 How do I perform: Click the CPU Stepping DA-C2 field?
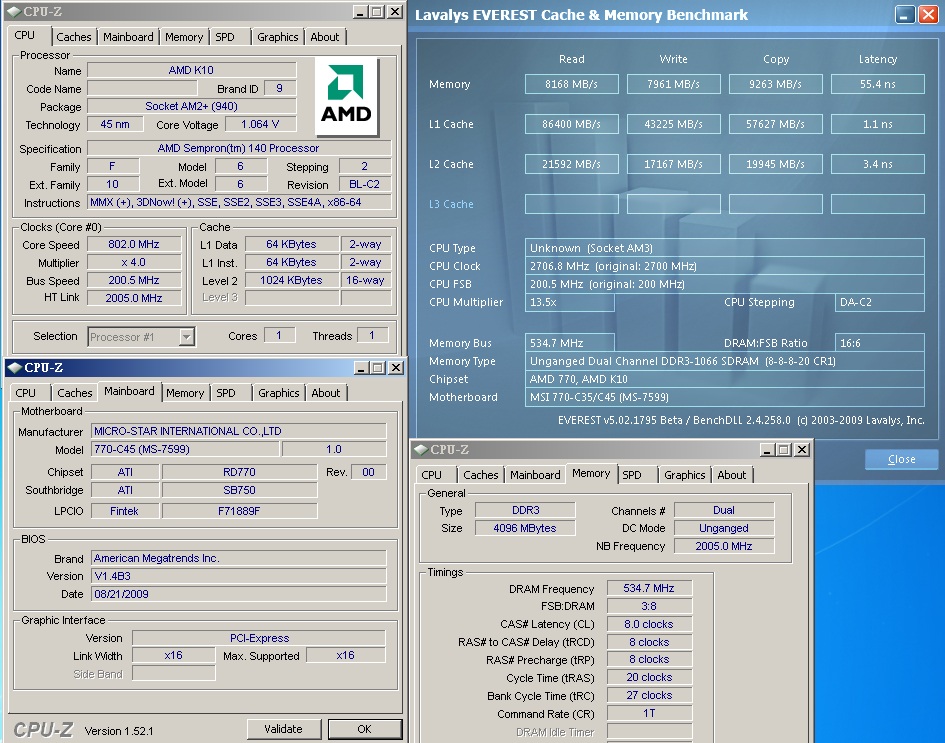(x=879, y=303)
